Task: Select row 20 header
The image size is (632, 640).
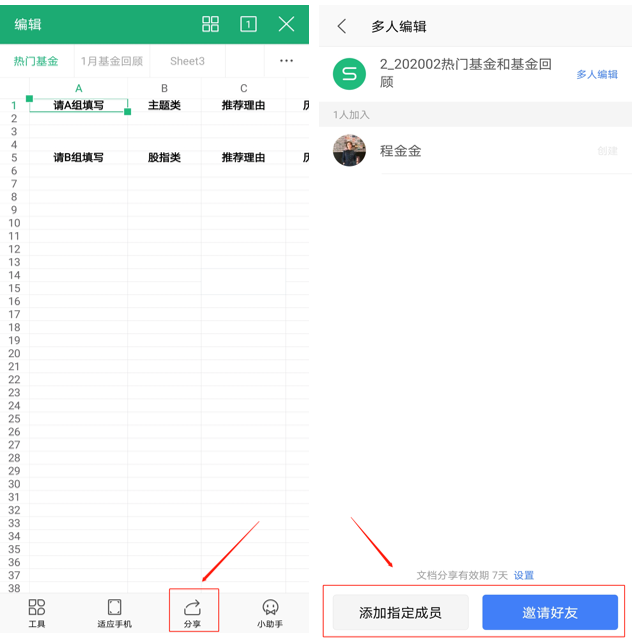Action: (14, 353)
